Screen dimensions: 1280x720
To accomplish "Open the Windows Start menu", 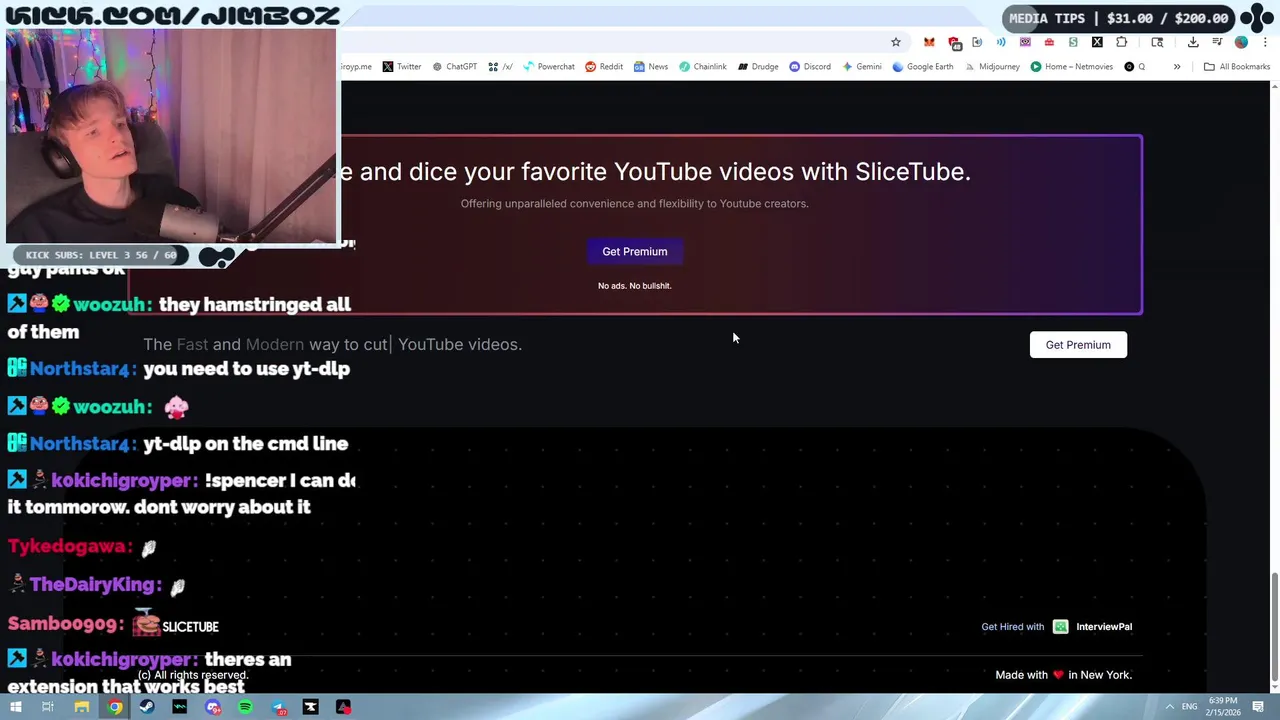I will click(x=15, y=707).
